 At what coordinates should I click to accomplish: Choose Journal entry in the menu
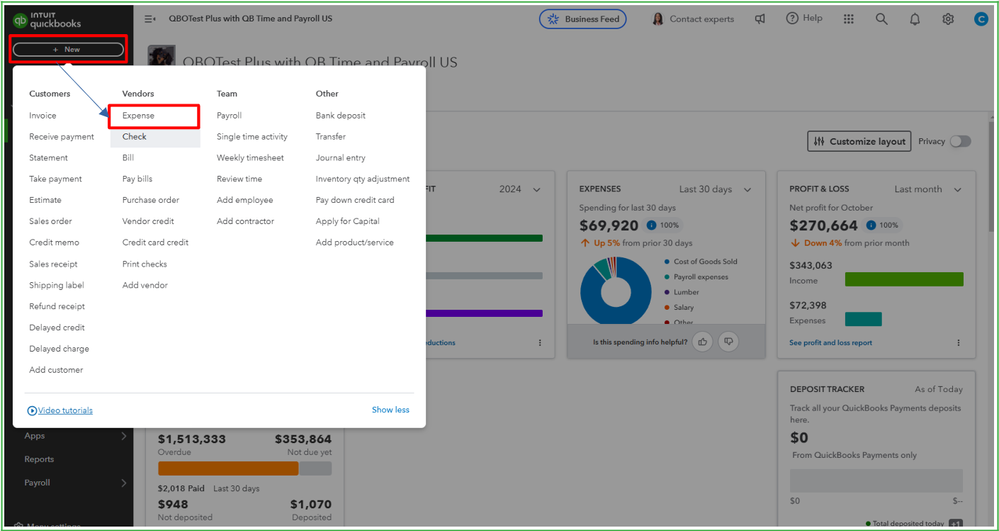[340, 157]
